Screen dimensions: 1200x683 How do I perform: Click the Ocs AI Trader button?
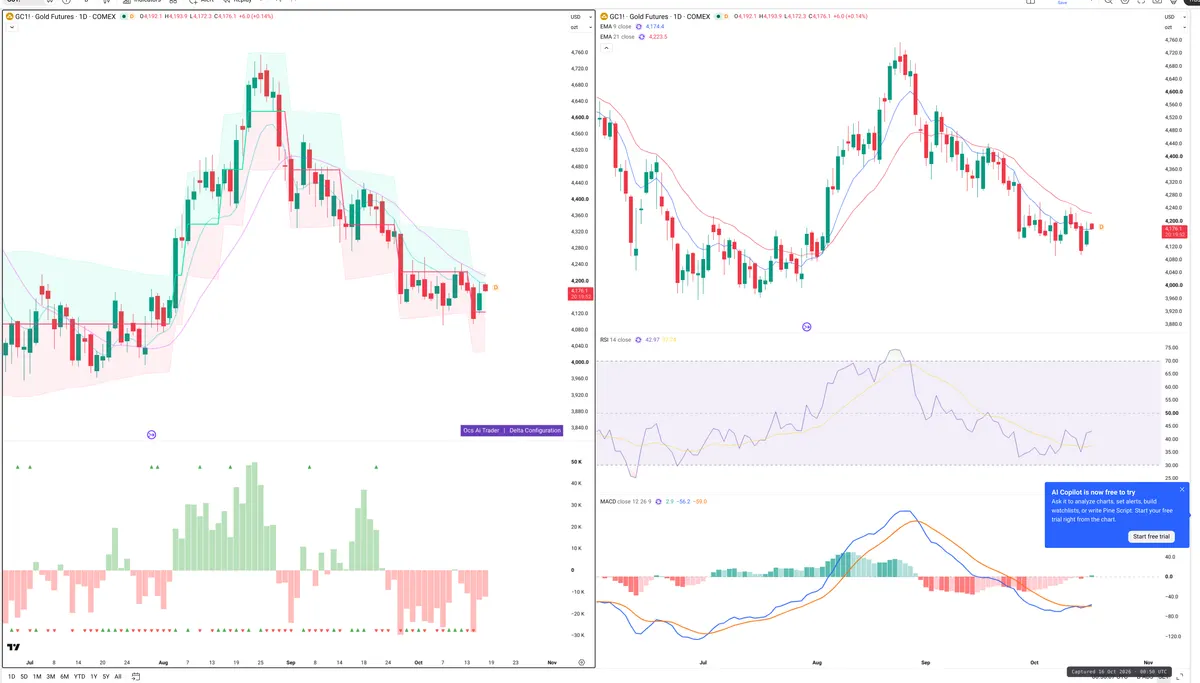[483, 430]
